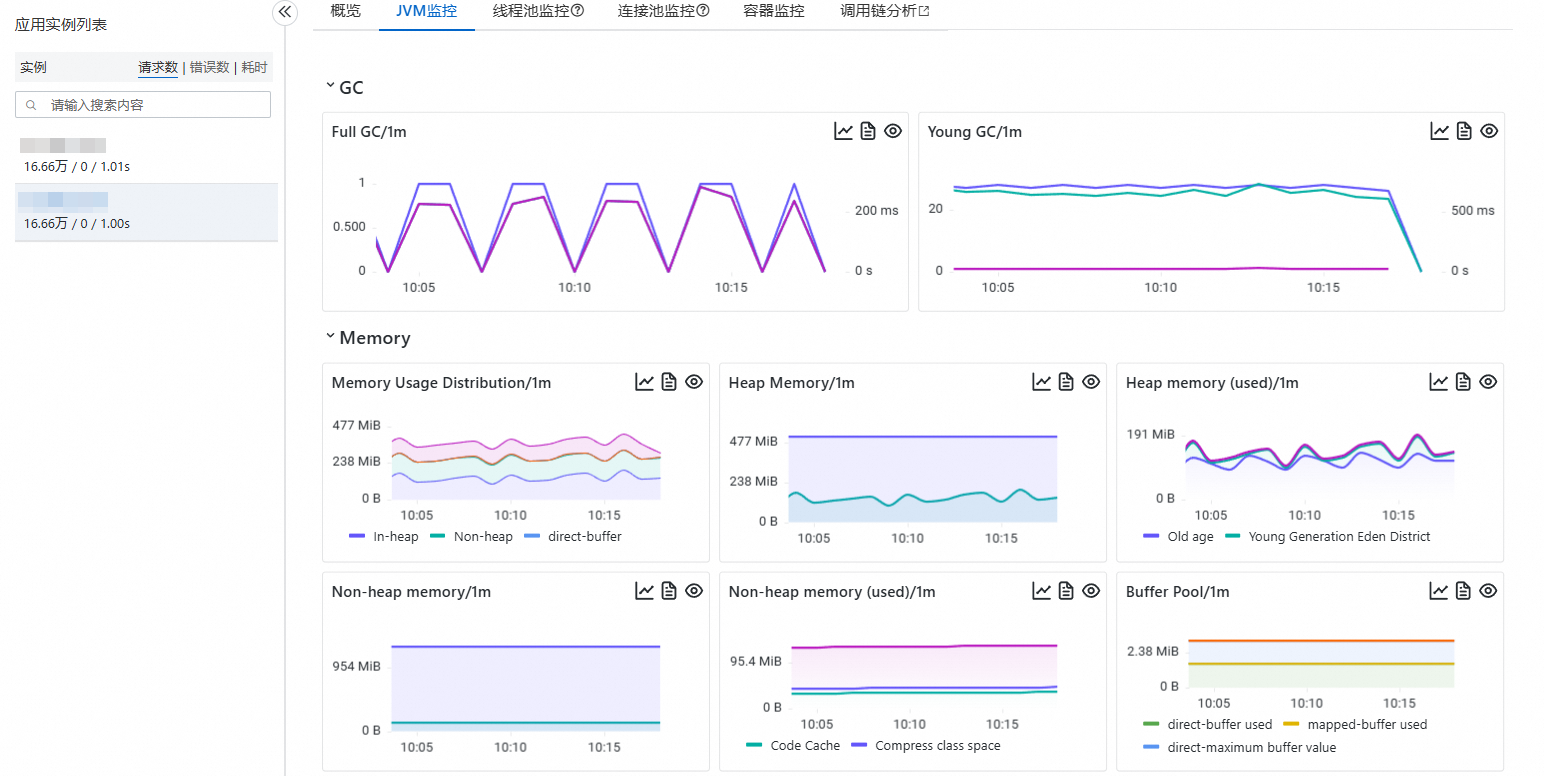The width and height of the screenshot is (1544, 776).
Task: Toggle the direct-buffer legend swatch
Action: (532, 537)
